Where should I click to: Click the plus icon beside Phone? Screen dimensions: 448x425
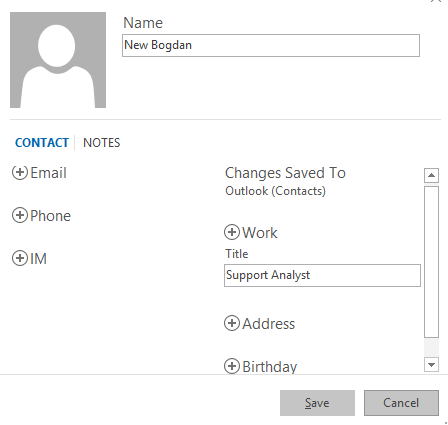20,215
